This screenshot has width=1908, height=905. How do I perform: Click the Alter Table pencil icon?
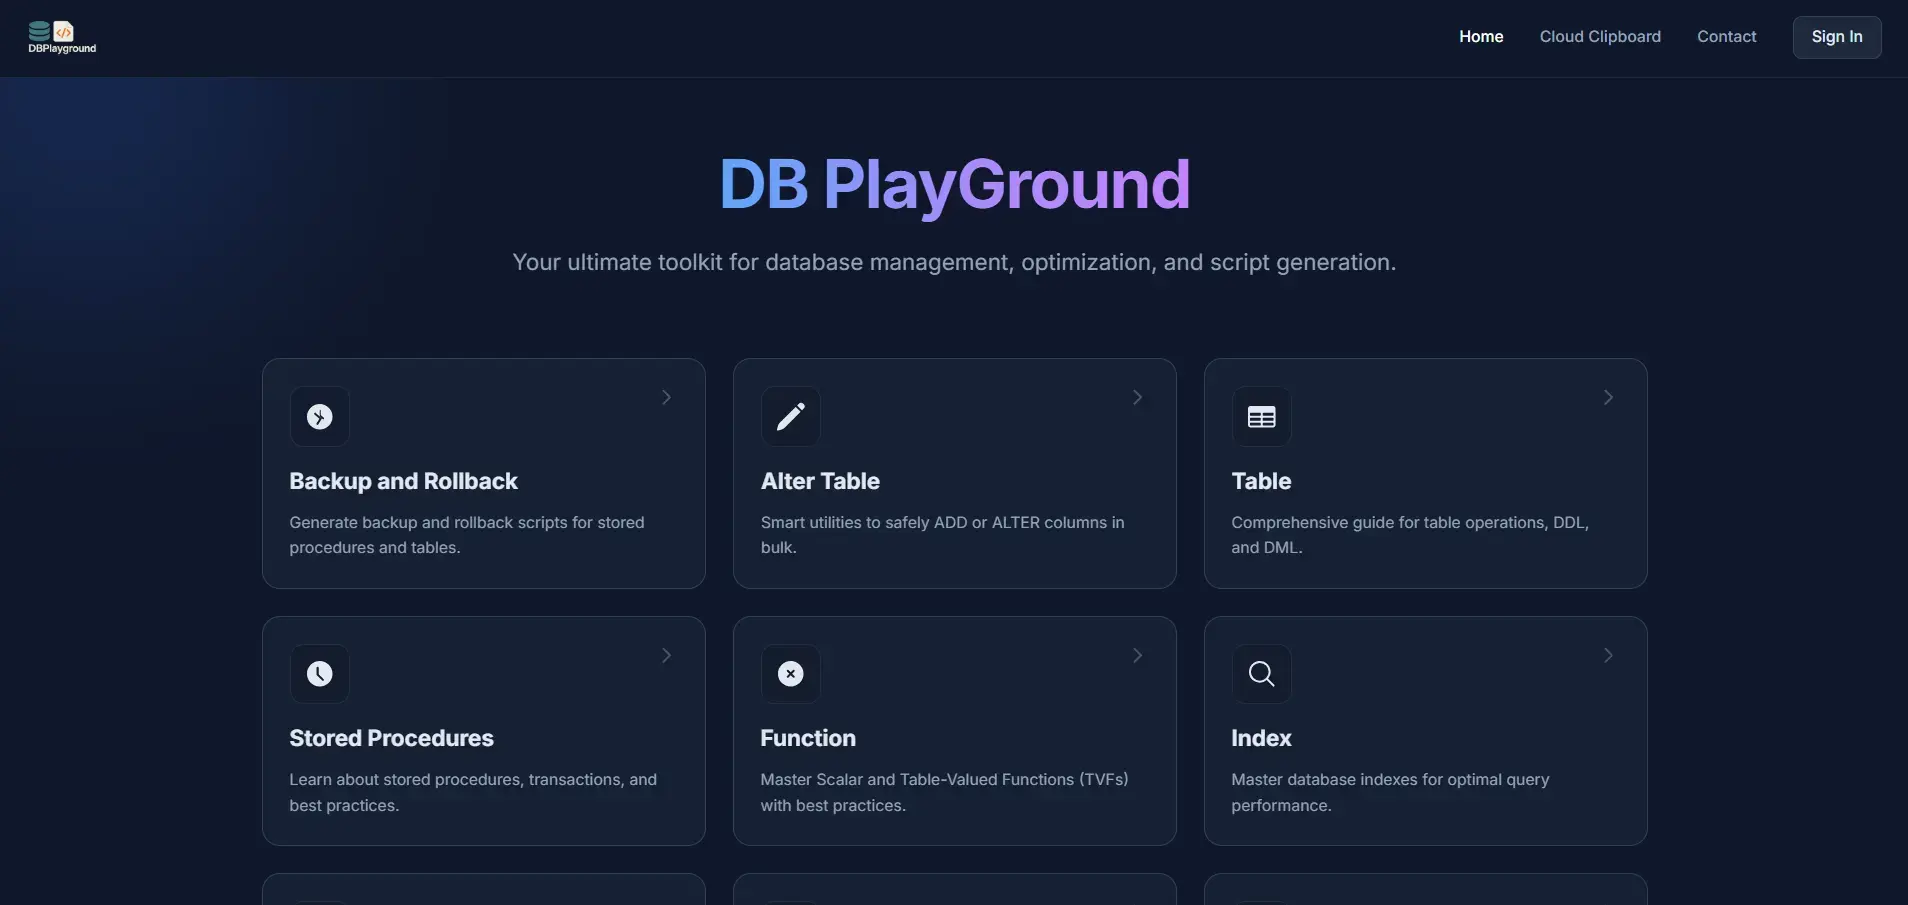pyautogui.click(x=791, y=417)
